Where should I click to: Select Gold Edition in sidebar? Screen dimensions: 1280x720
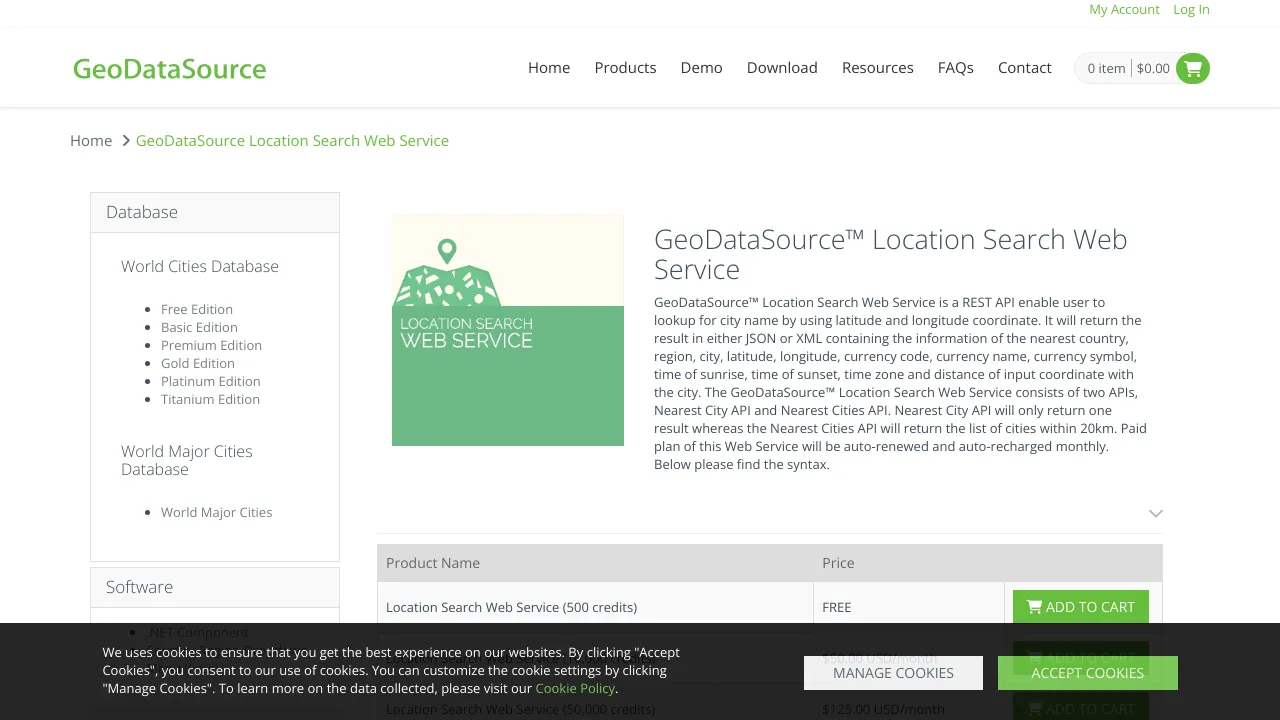coord(198,363)
